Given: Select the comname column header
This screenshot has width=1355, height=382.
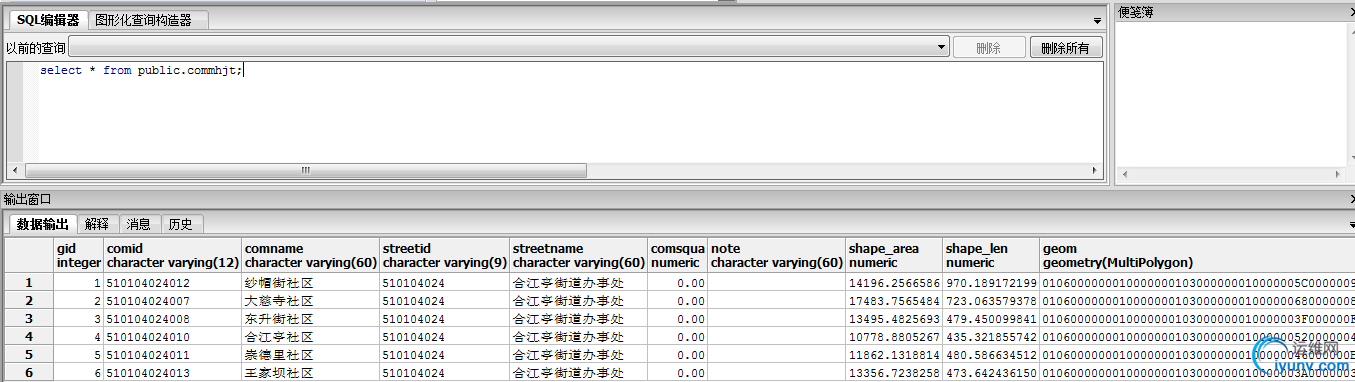Looking at the screenshot, I should [x=310, y=255].
